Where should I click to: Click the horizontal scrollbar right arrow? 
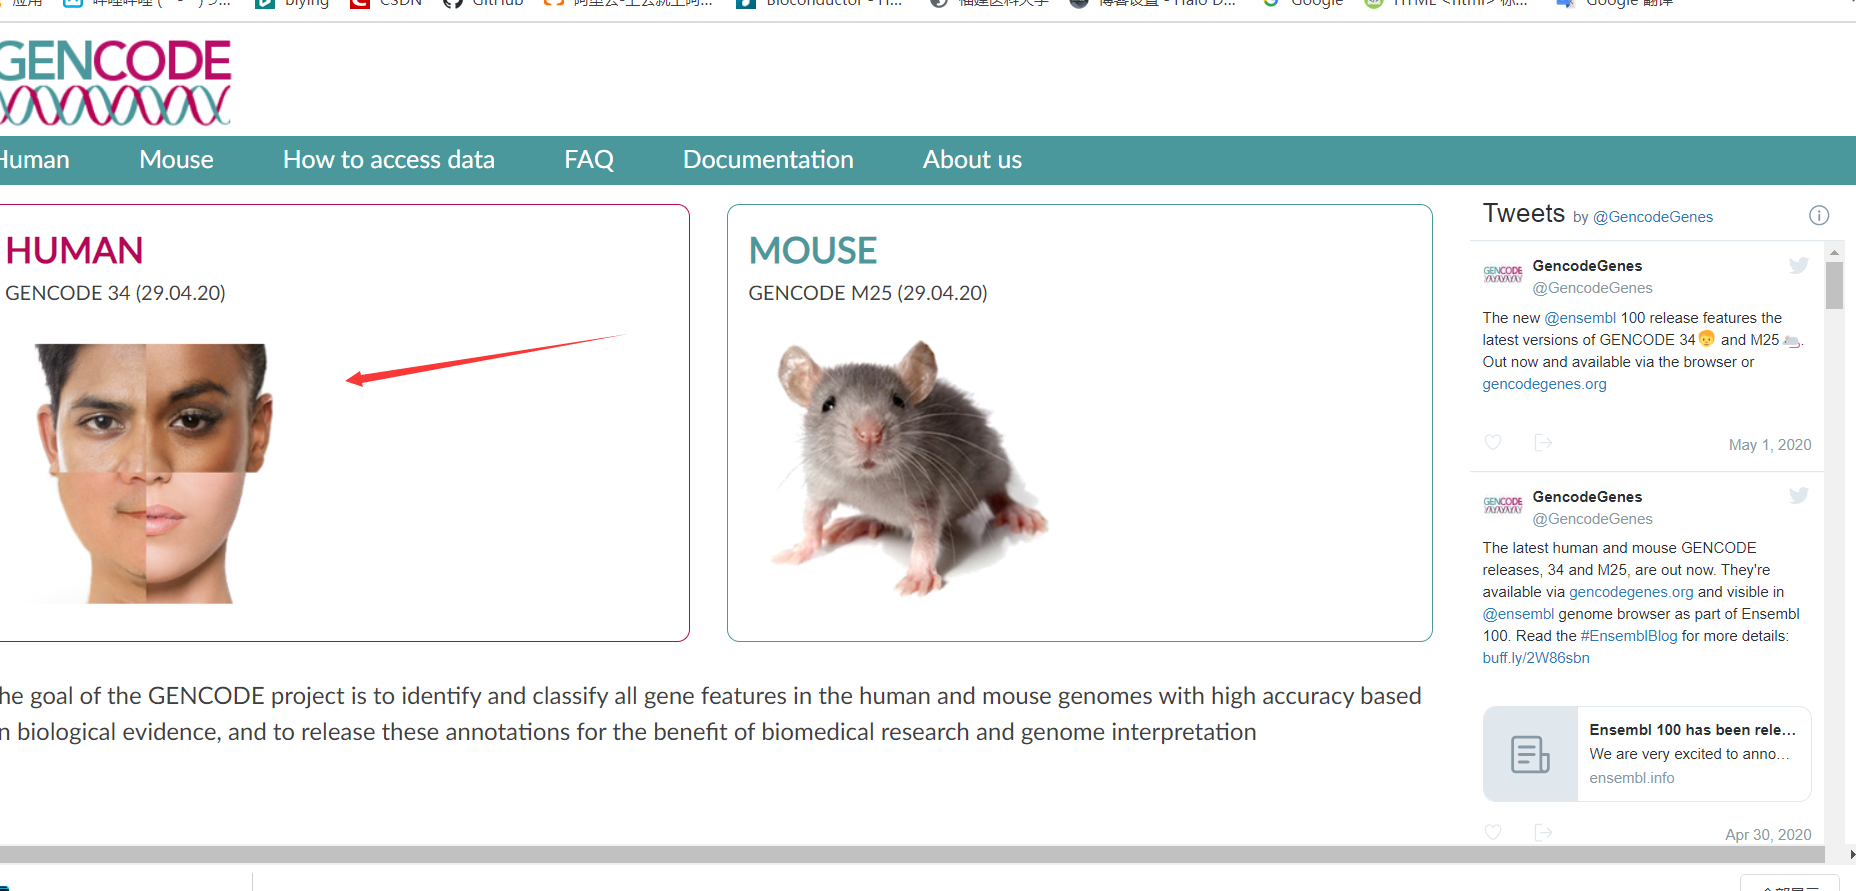point(1851,855)
